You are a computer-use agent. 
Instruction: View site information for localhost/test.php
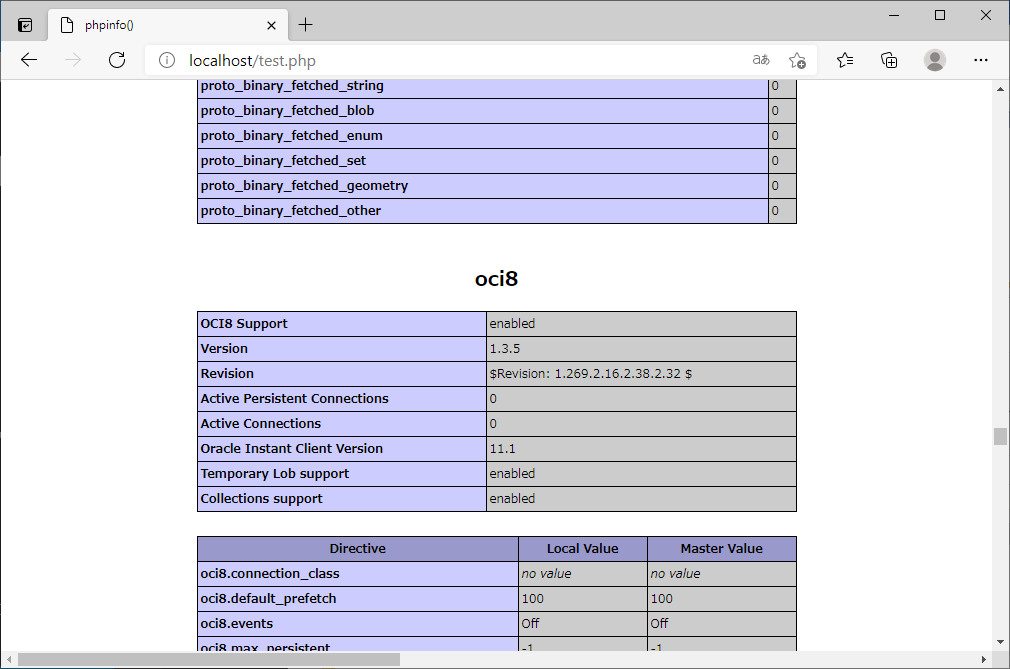[166, 60]
